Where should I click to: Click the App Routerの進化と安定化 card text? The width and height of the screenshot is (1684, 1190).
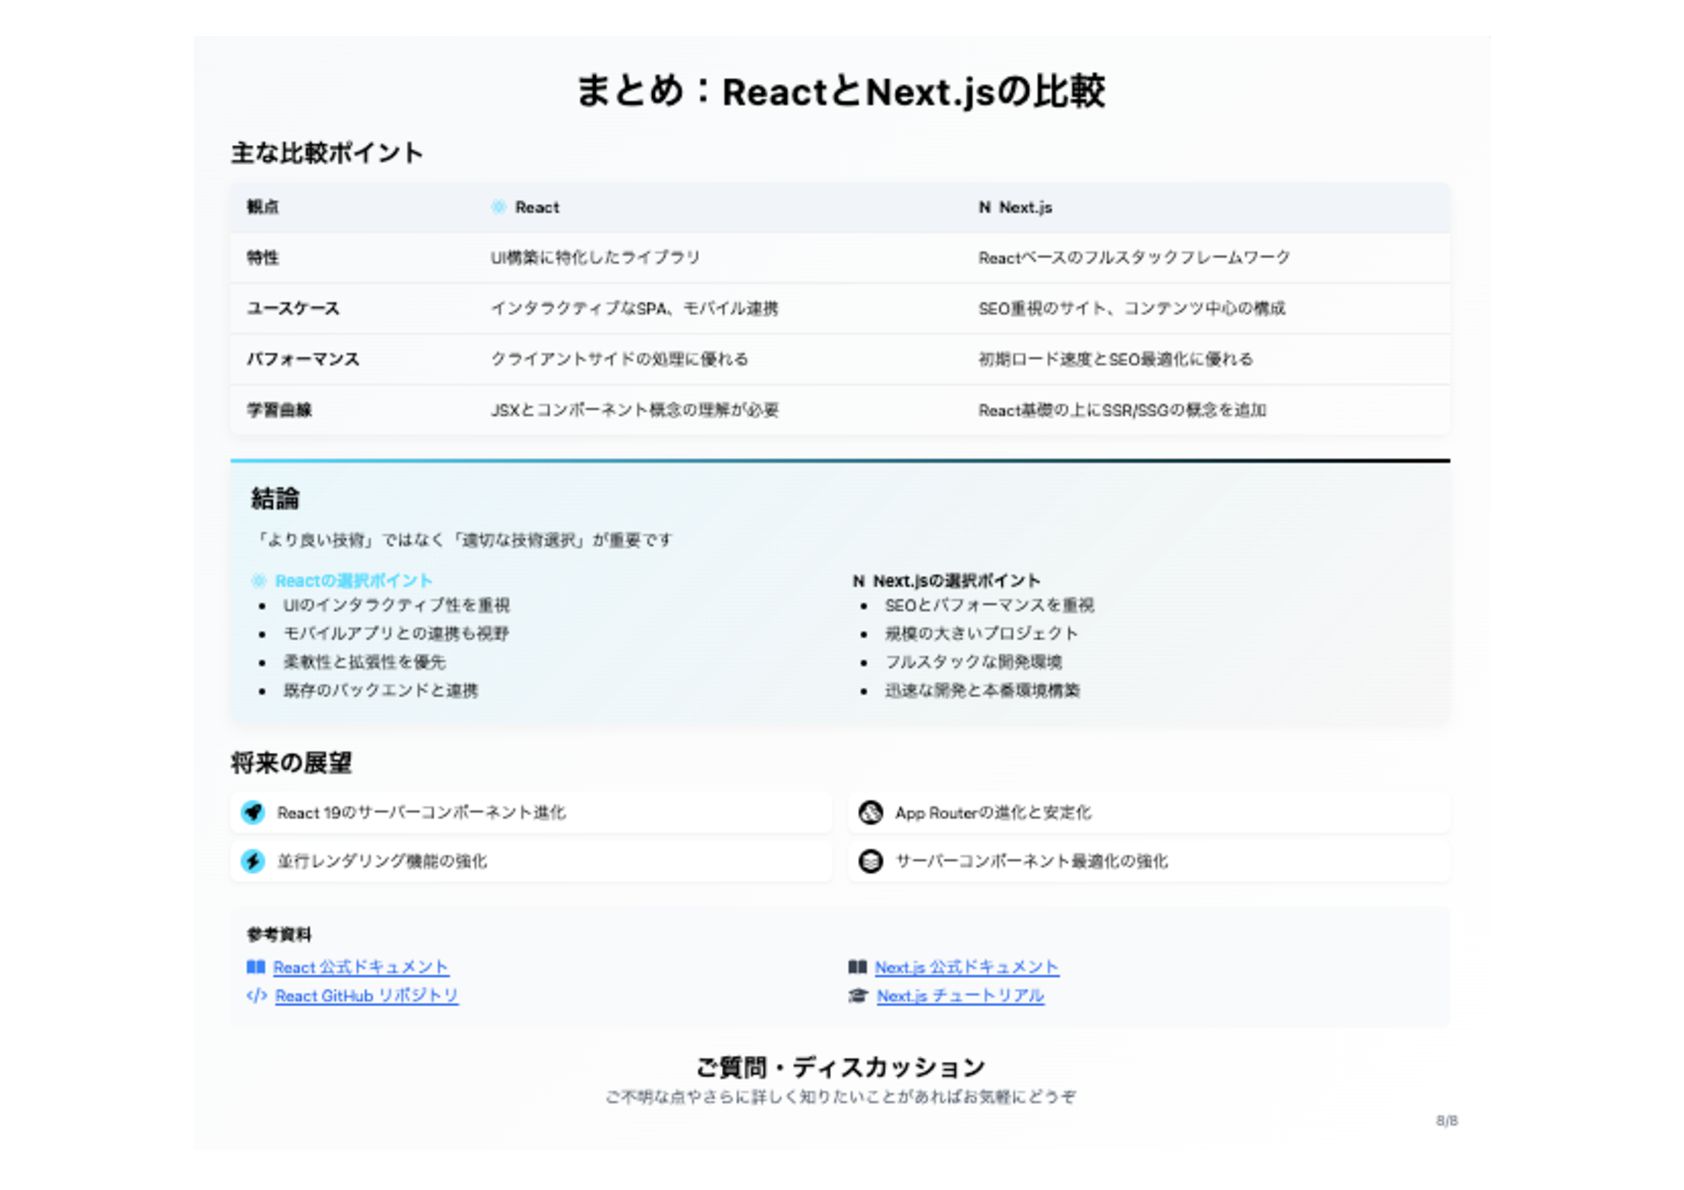(x=993, y=813)
